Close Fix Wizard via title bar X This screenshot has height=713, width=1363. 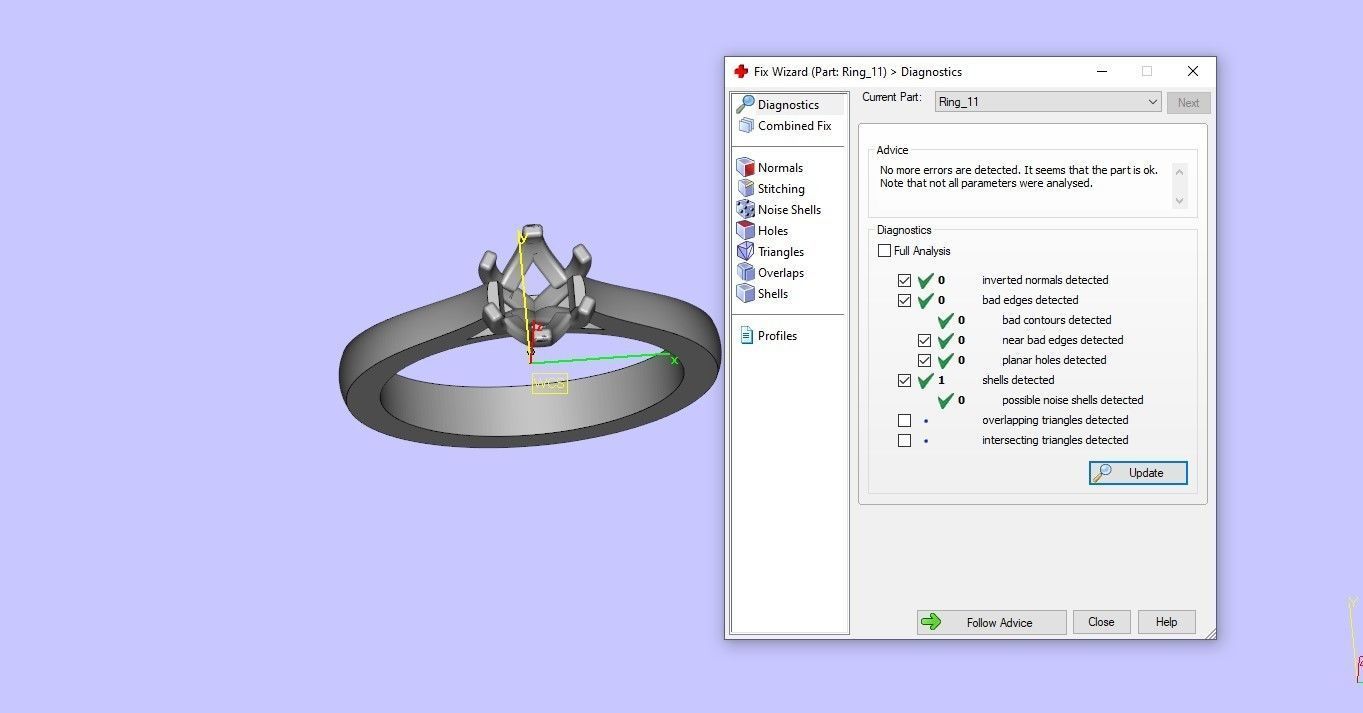tap(1192, 72)
